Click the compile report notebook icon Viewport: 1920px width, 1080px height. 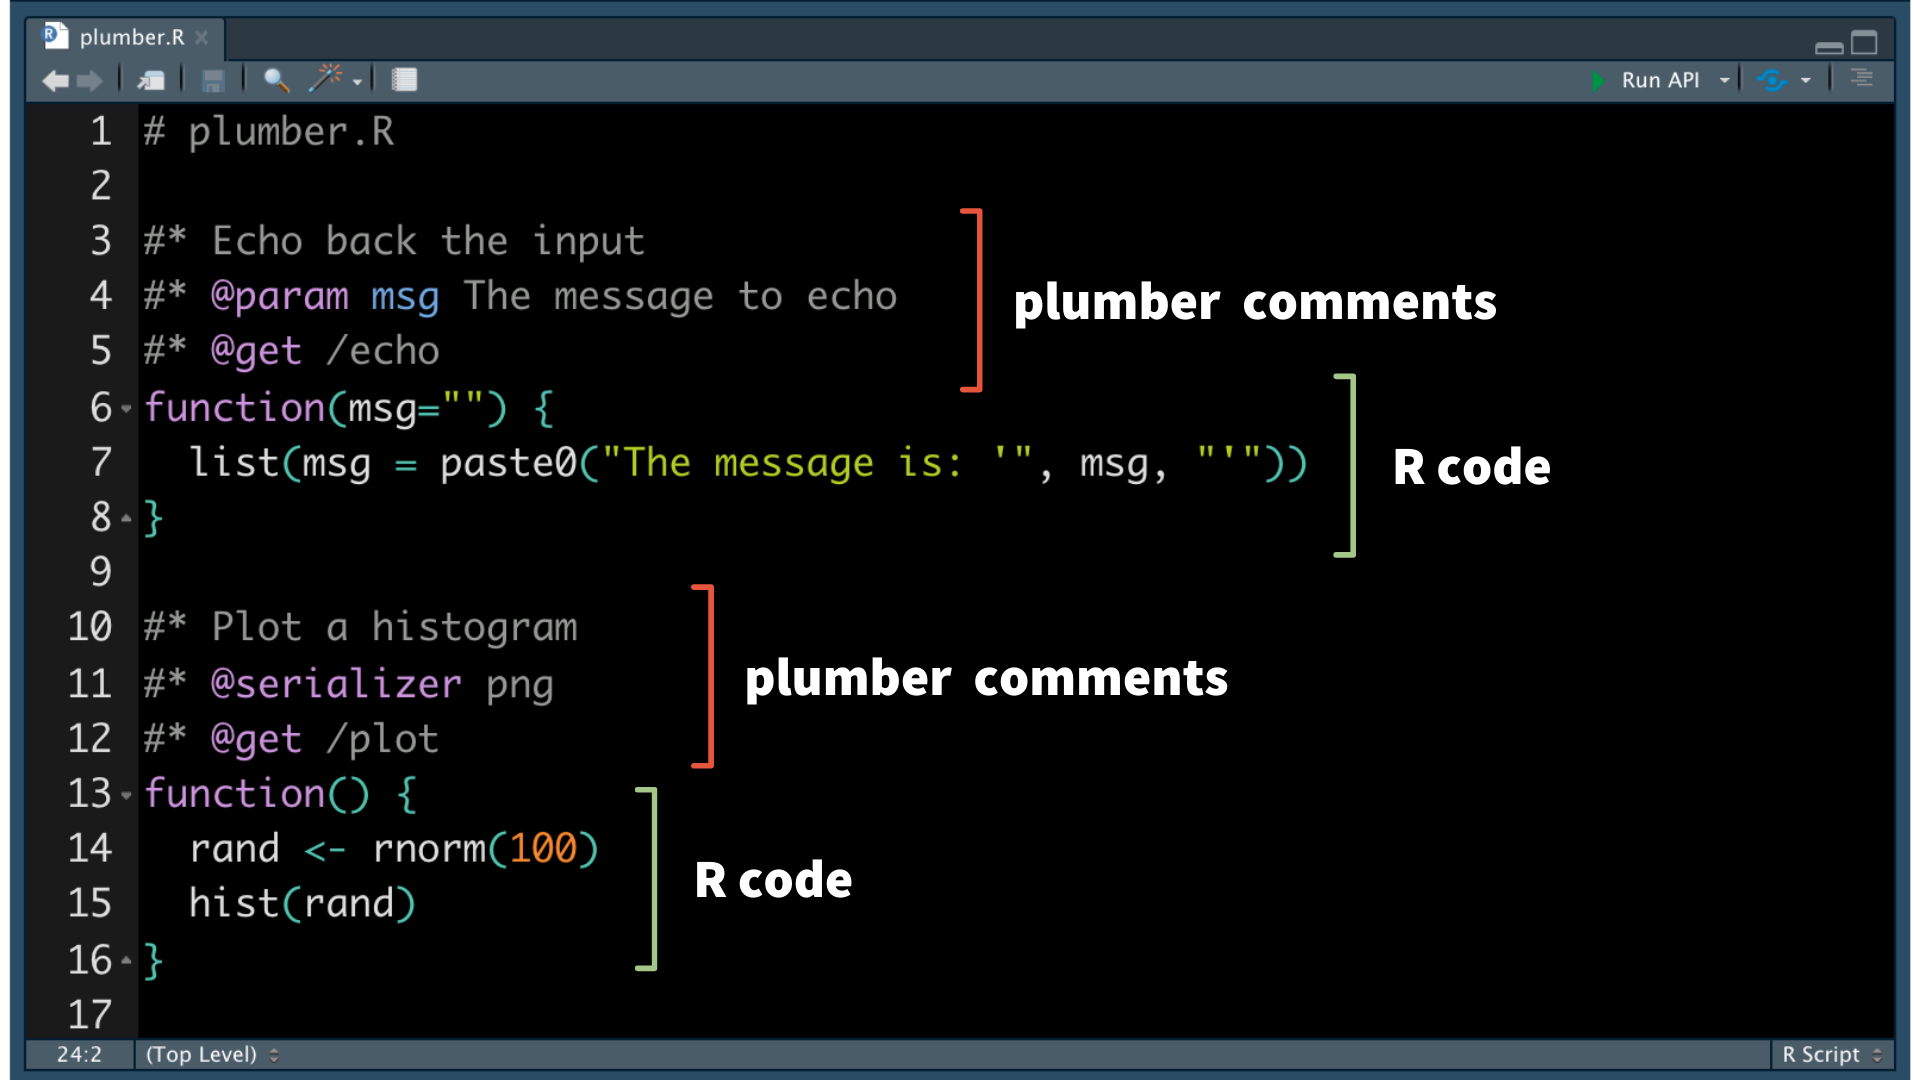[404, 80]
